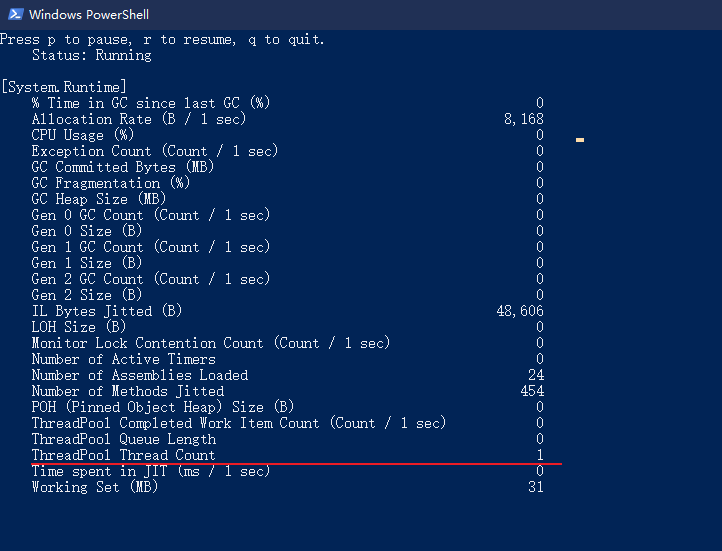Click the Allocation Rate value 8,168
The image size is (722, 551).
[524, 119]
